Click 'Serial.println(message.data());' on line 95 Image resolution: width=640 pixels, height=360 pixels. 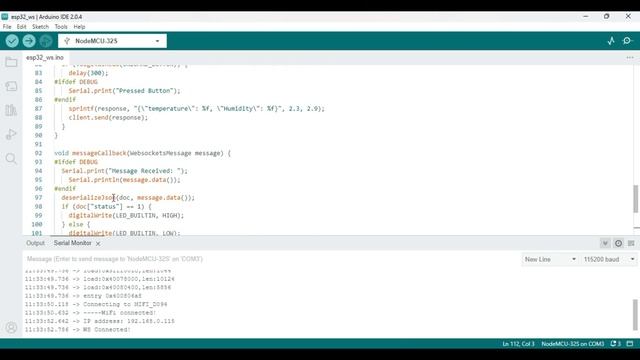(124, 180)
